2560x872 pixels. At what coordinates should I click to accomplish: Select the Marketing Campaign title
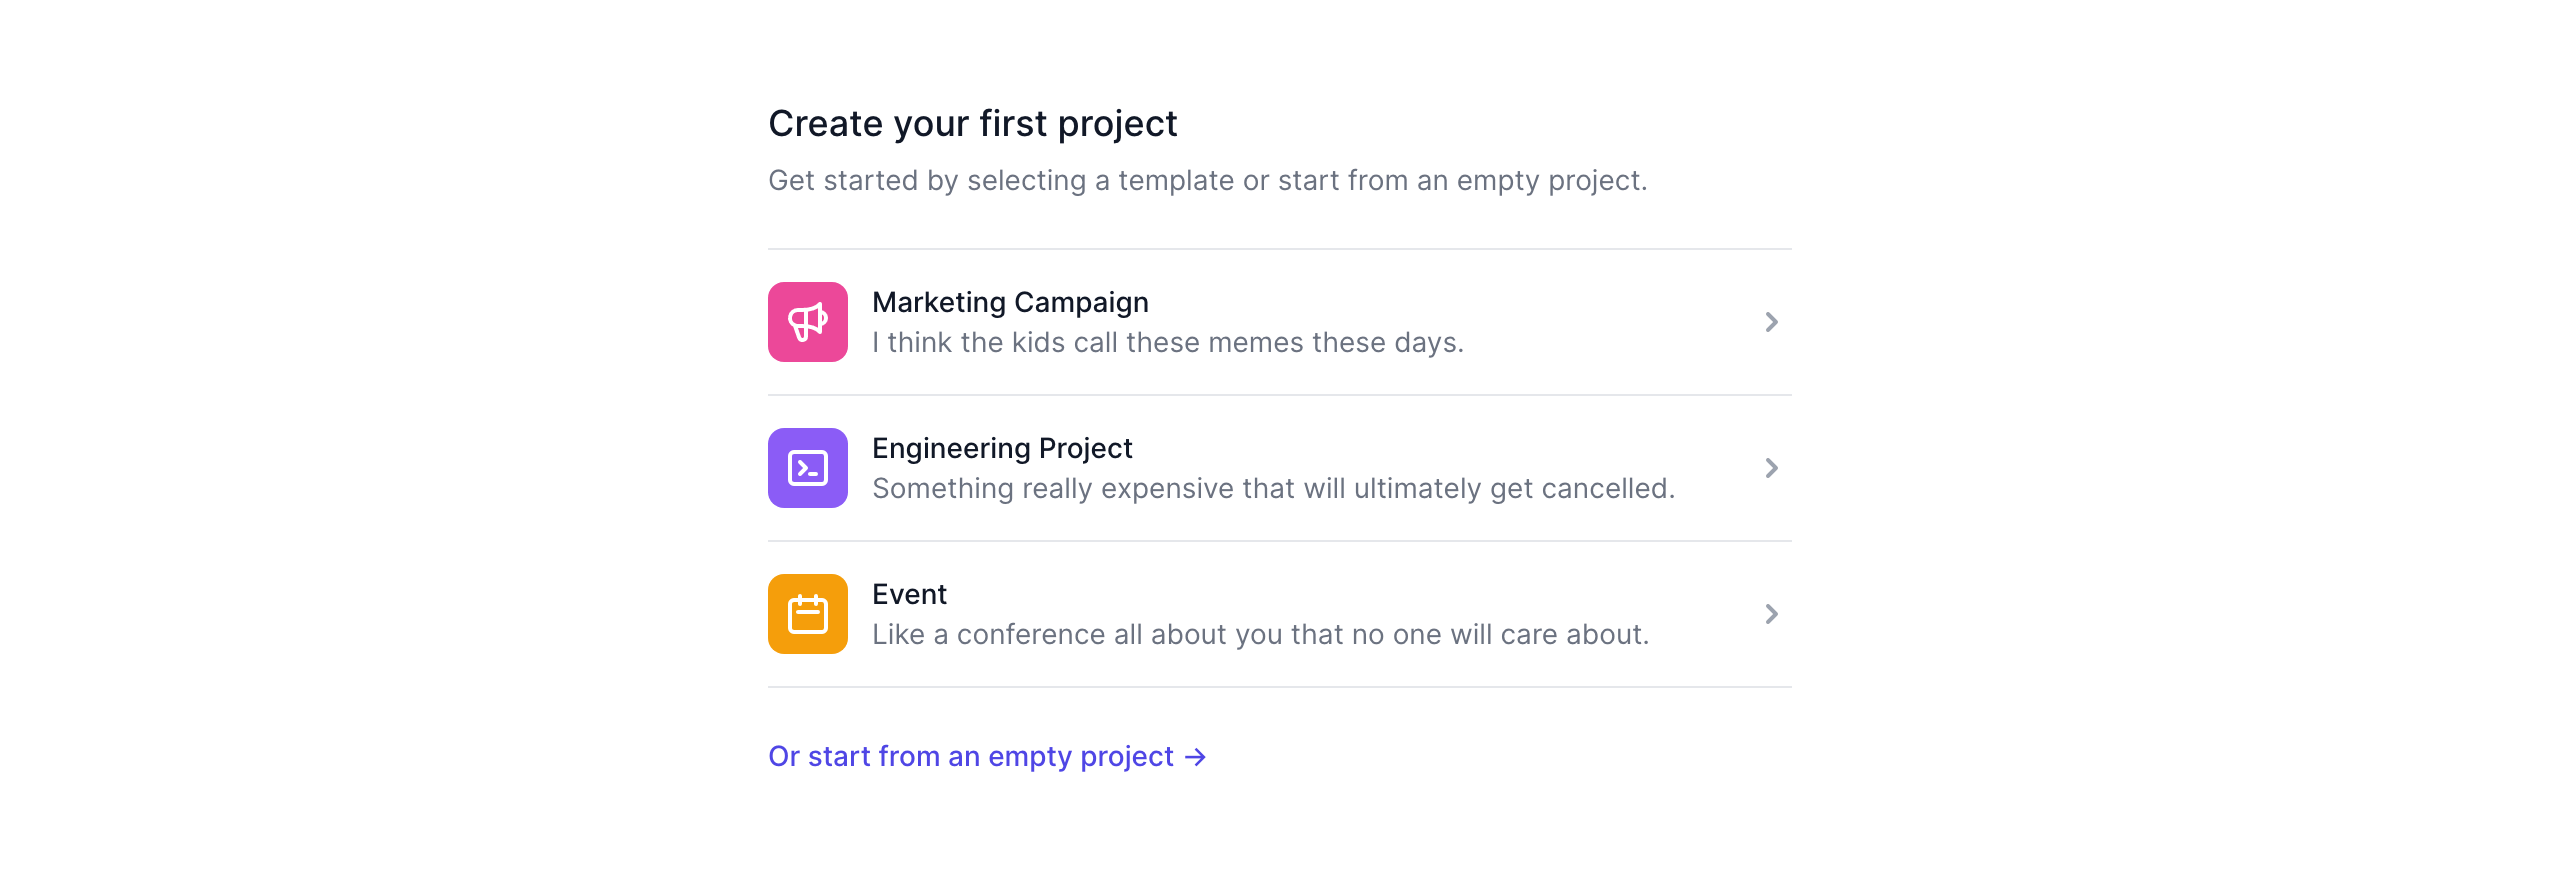(x=1010, y=302)
